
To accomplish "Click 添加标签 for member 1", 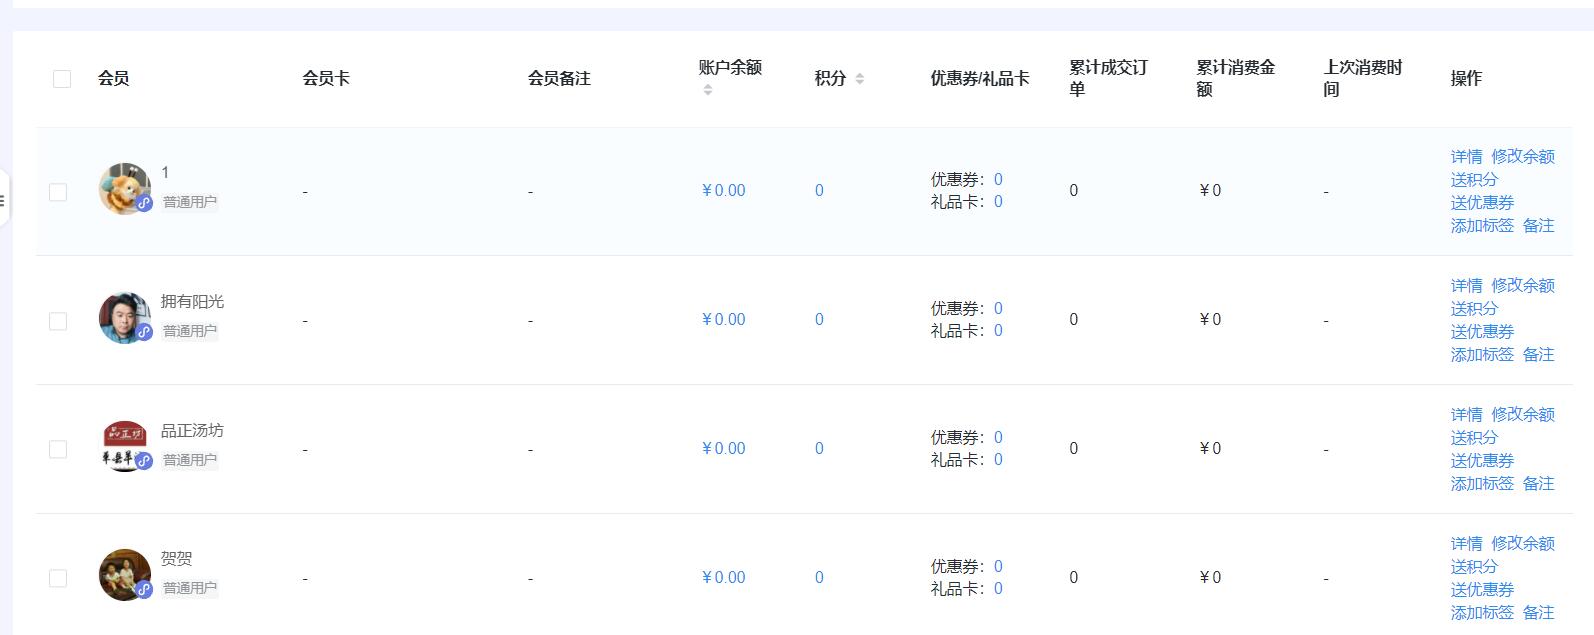I will click(x=1482, y=226).
